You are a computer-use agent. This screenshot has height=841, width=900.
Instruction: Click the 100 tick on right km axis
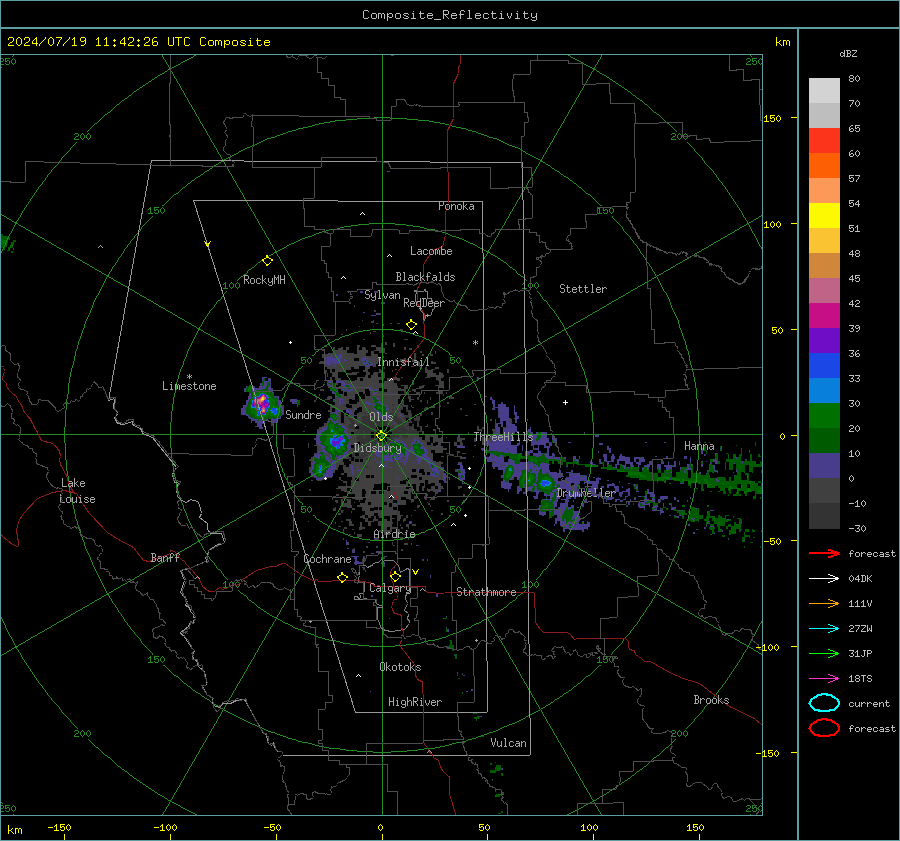(772, 224)
